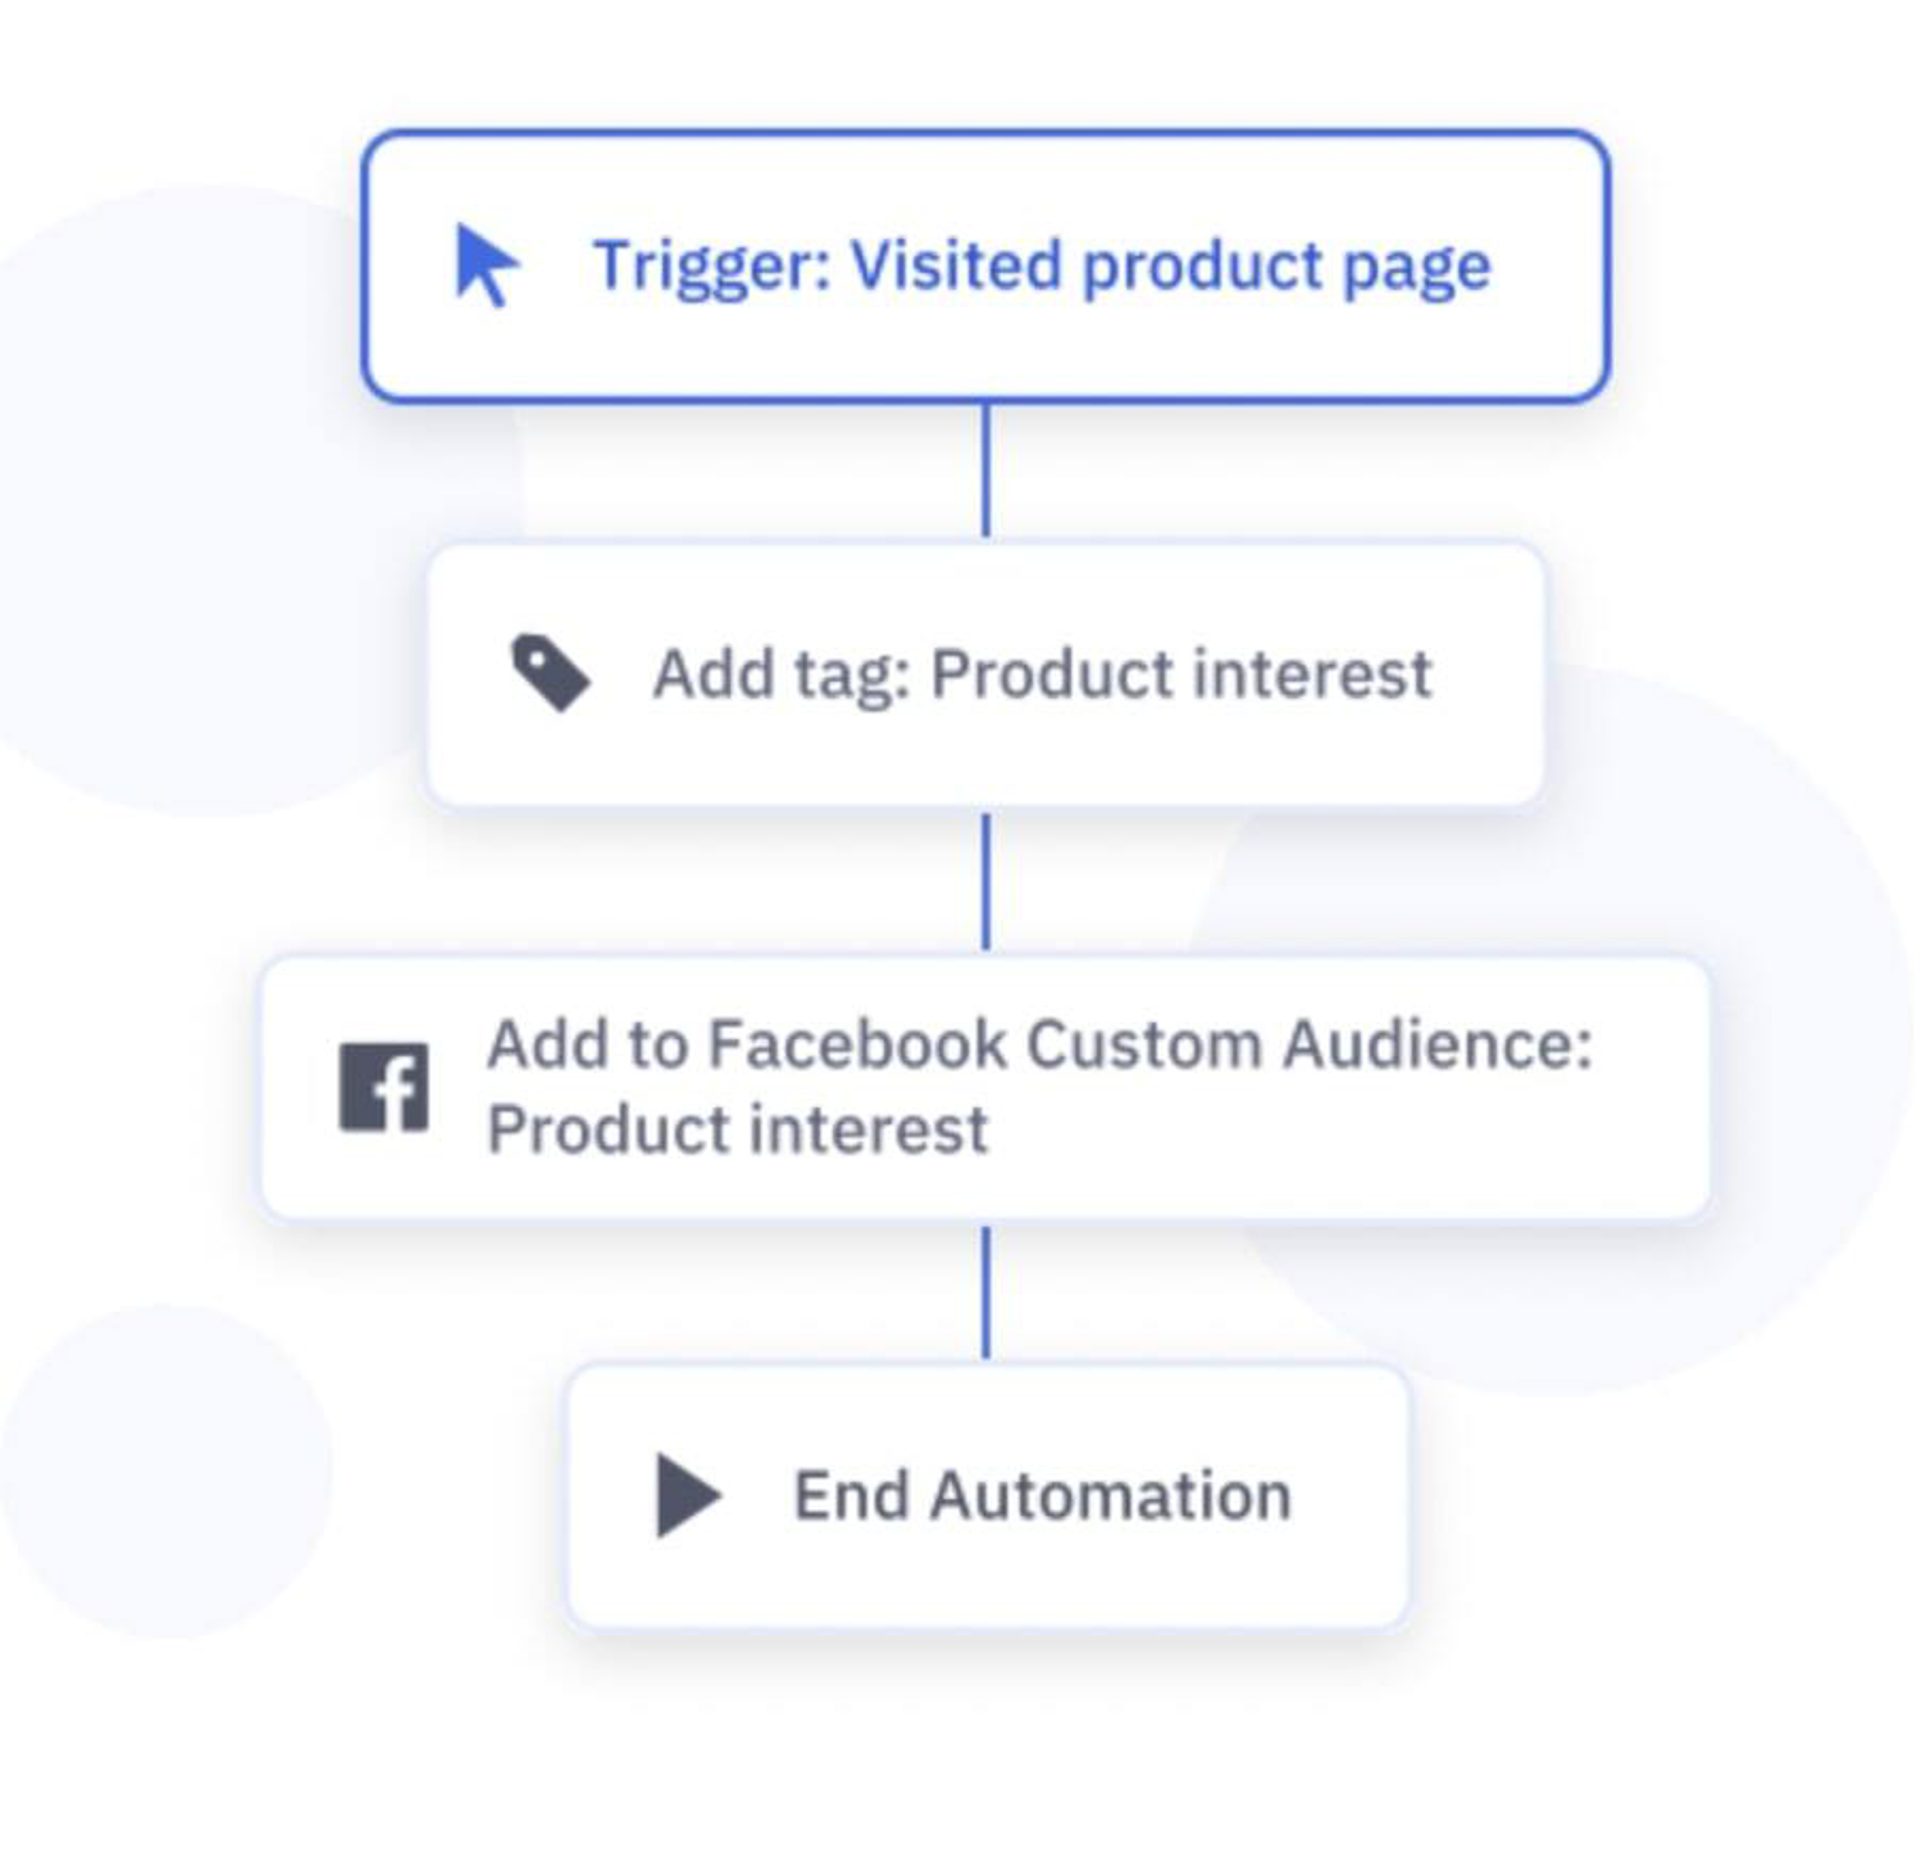
Task: Click the connector line above End Automation
Action: coord(987,1292)
